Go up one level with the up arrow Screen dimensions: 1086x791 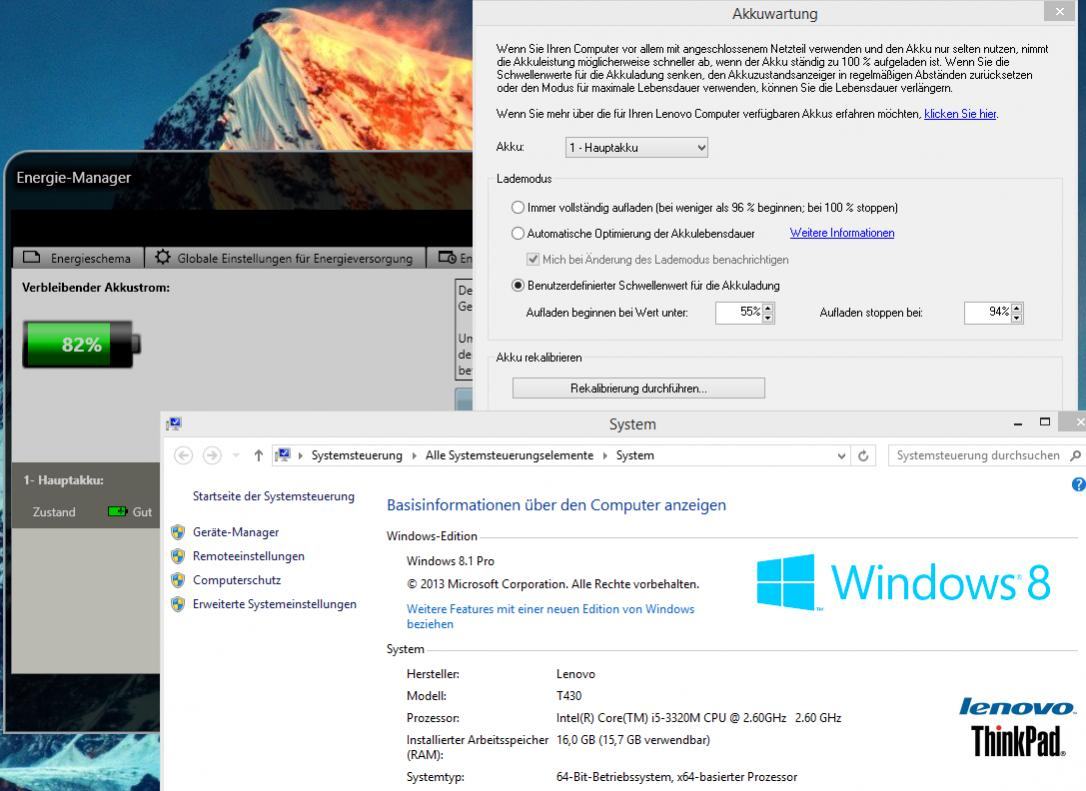pos(258,455)
